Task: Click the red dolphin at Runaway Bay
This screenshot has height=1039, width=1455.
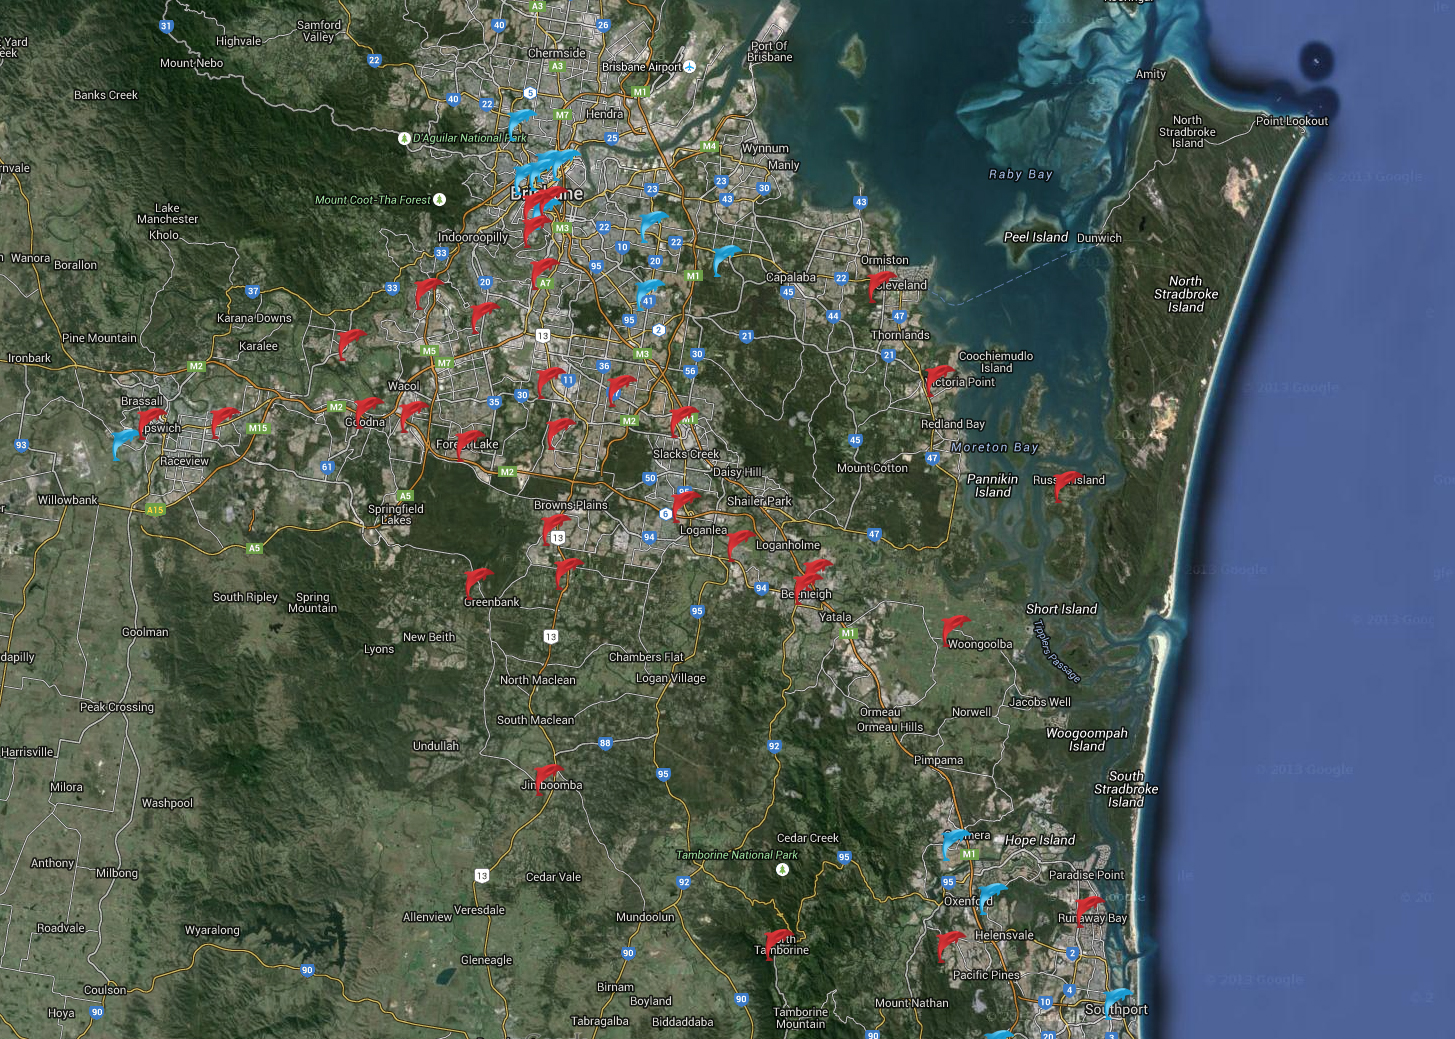Action: 1088,911
